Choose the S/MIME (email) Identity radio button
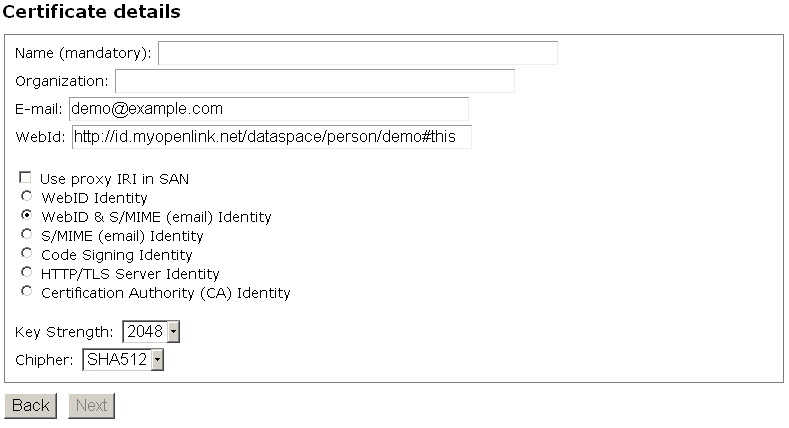The height and width of the screenshot is (428, 789). click(26, 235)
